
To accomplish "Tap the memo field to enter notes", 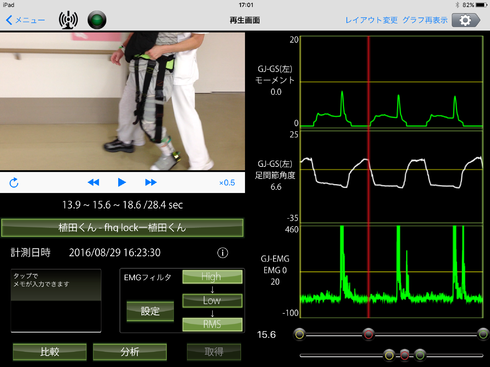I will [56, 301].
